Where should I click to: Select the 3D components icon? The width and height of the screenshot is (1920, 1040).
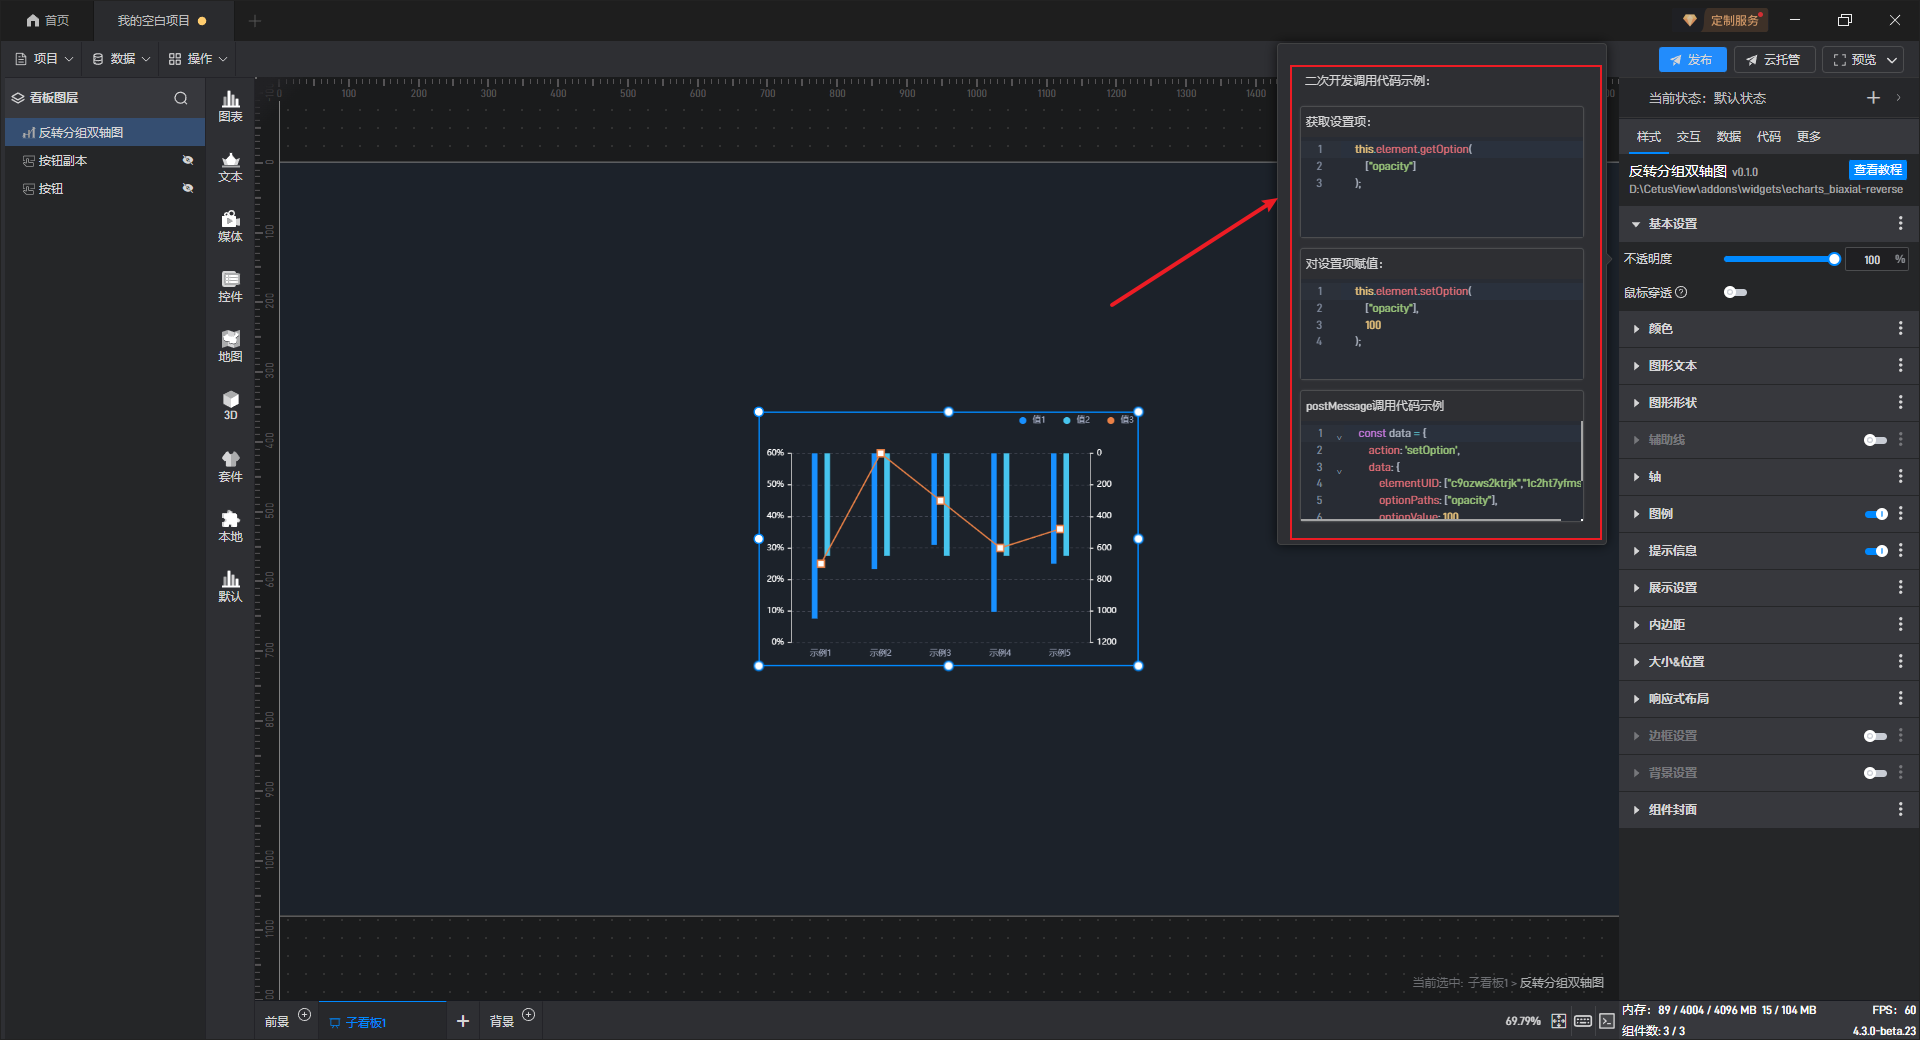click(x=230, y=405)
